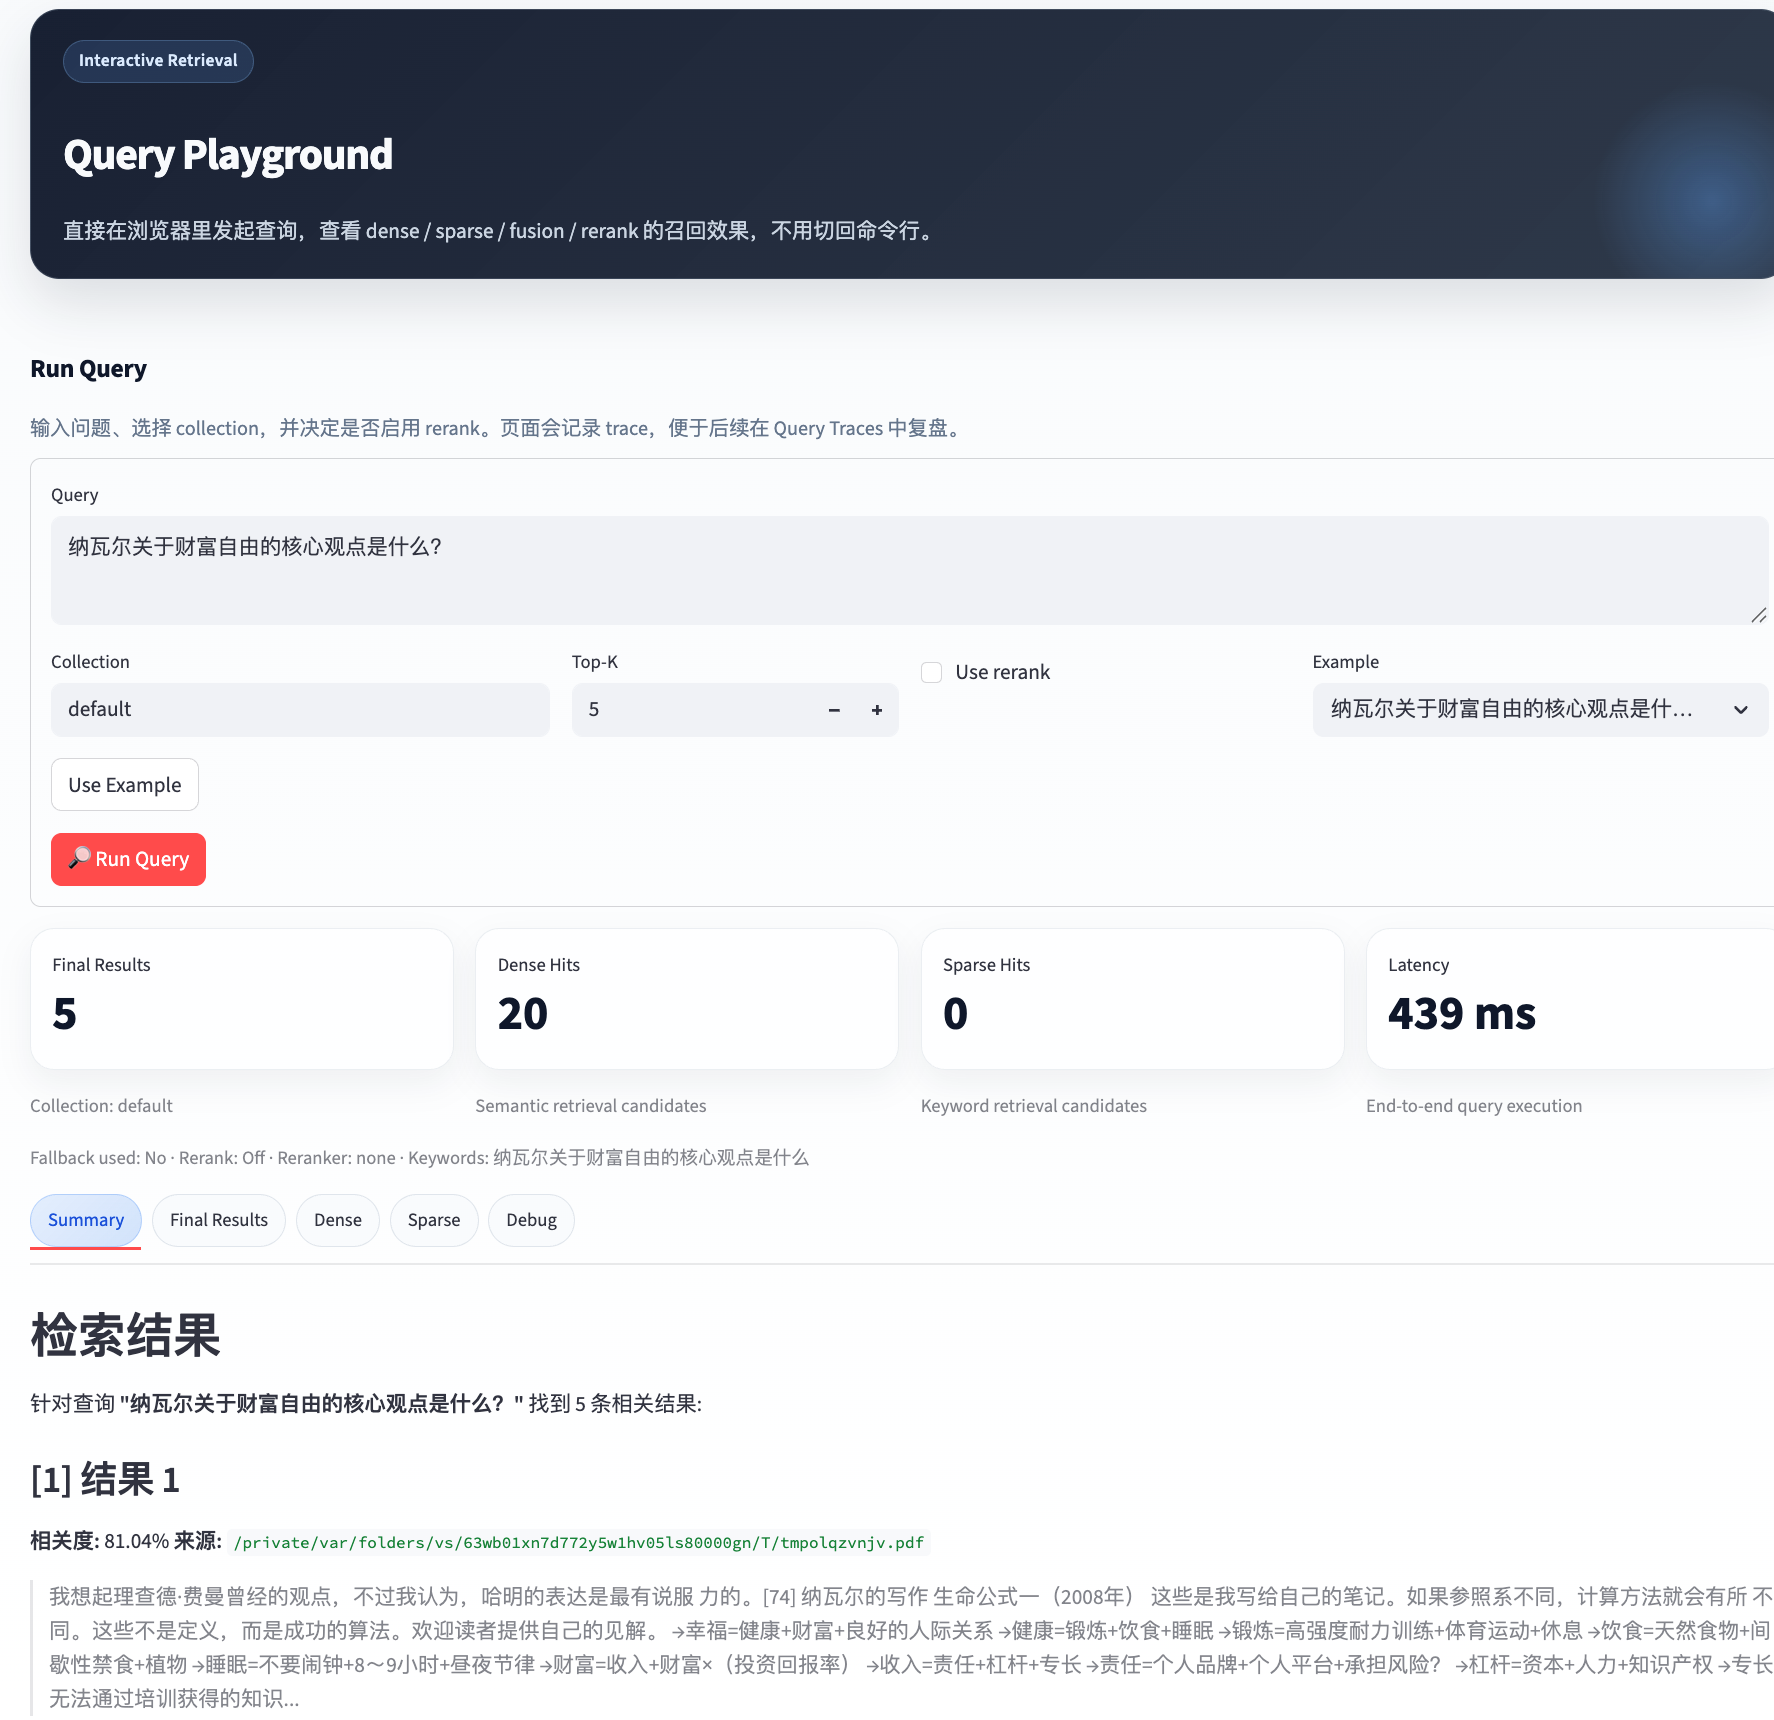Enable the Use rerank checkbox
This screenshot has height=1720, width=1774.
tap(931, 672)
